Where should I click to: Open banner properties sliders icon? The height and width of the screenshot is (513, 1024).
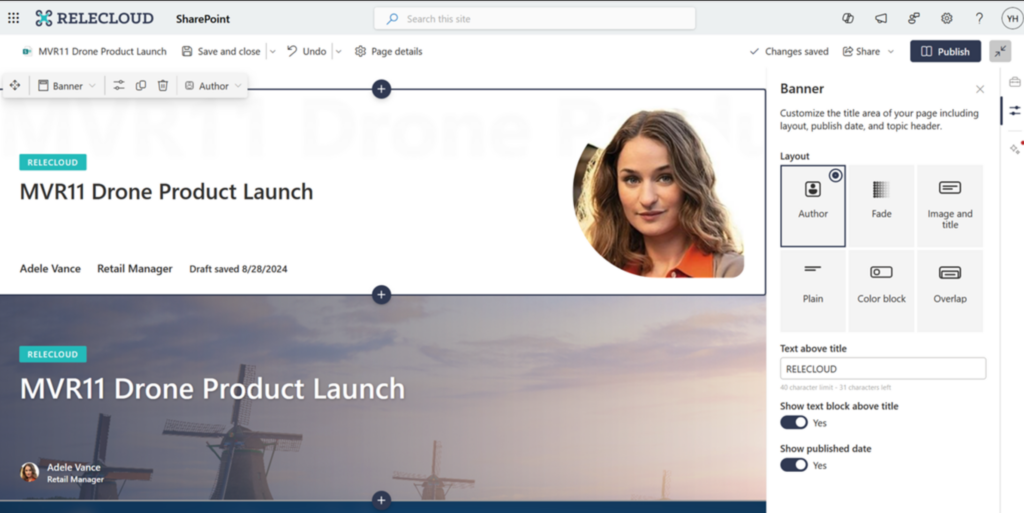(118, 86)
